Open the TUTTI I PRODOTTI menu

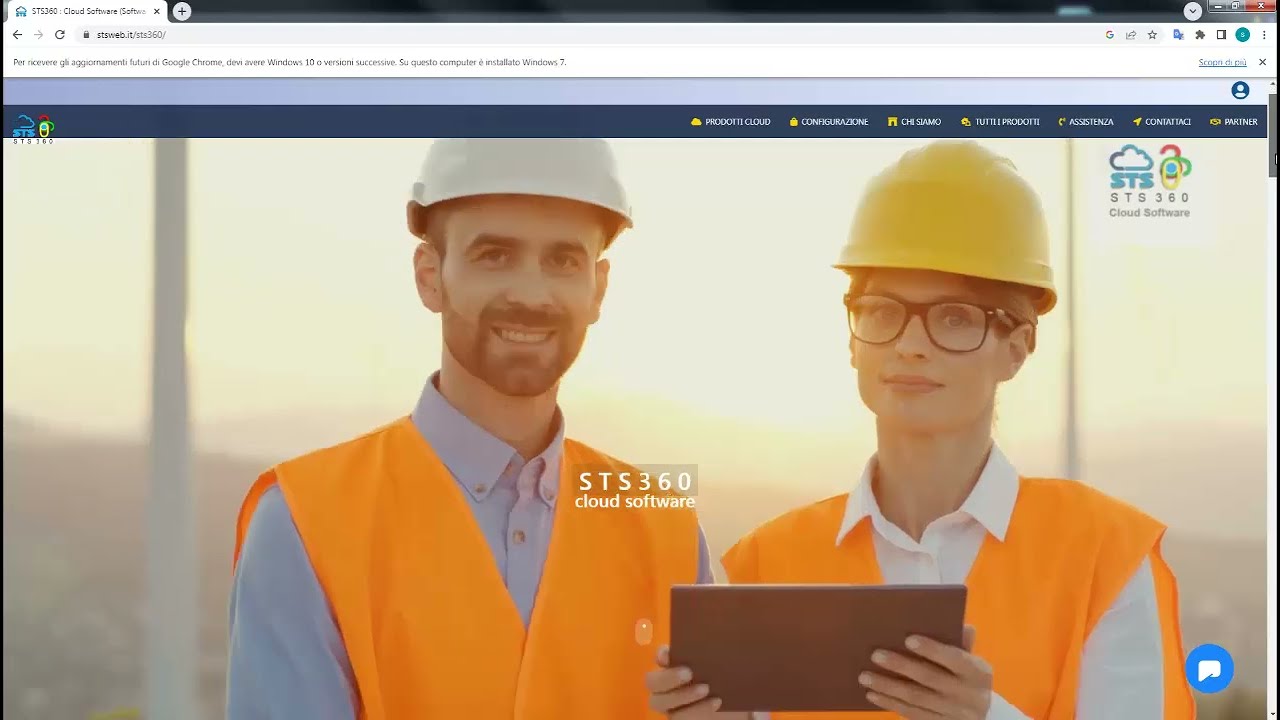pos(1000,122)
